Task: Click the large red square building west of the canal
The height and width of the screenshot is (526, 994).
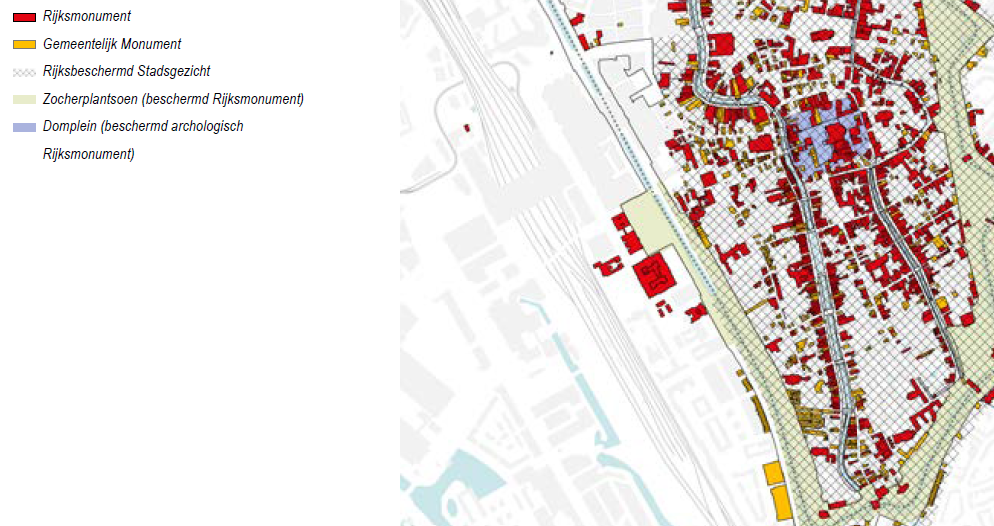Action: (x=655, y=276)
